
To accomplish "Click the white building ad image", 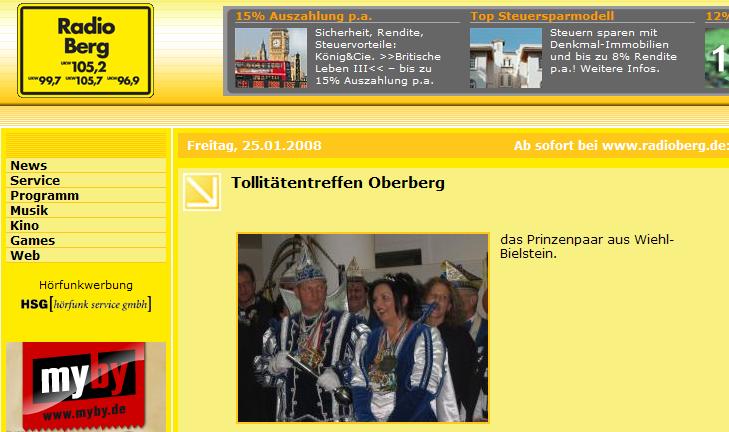I will [x=506, y=58].
